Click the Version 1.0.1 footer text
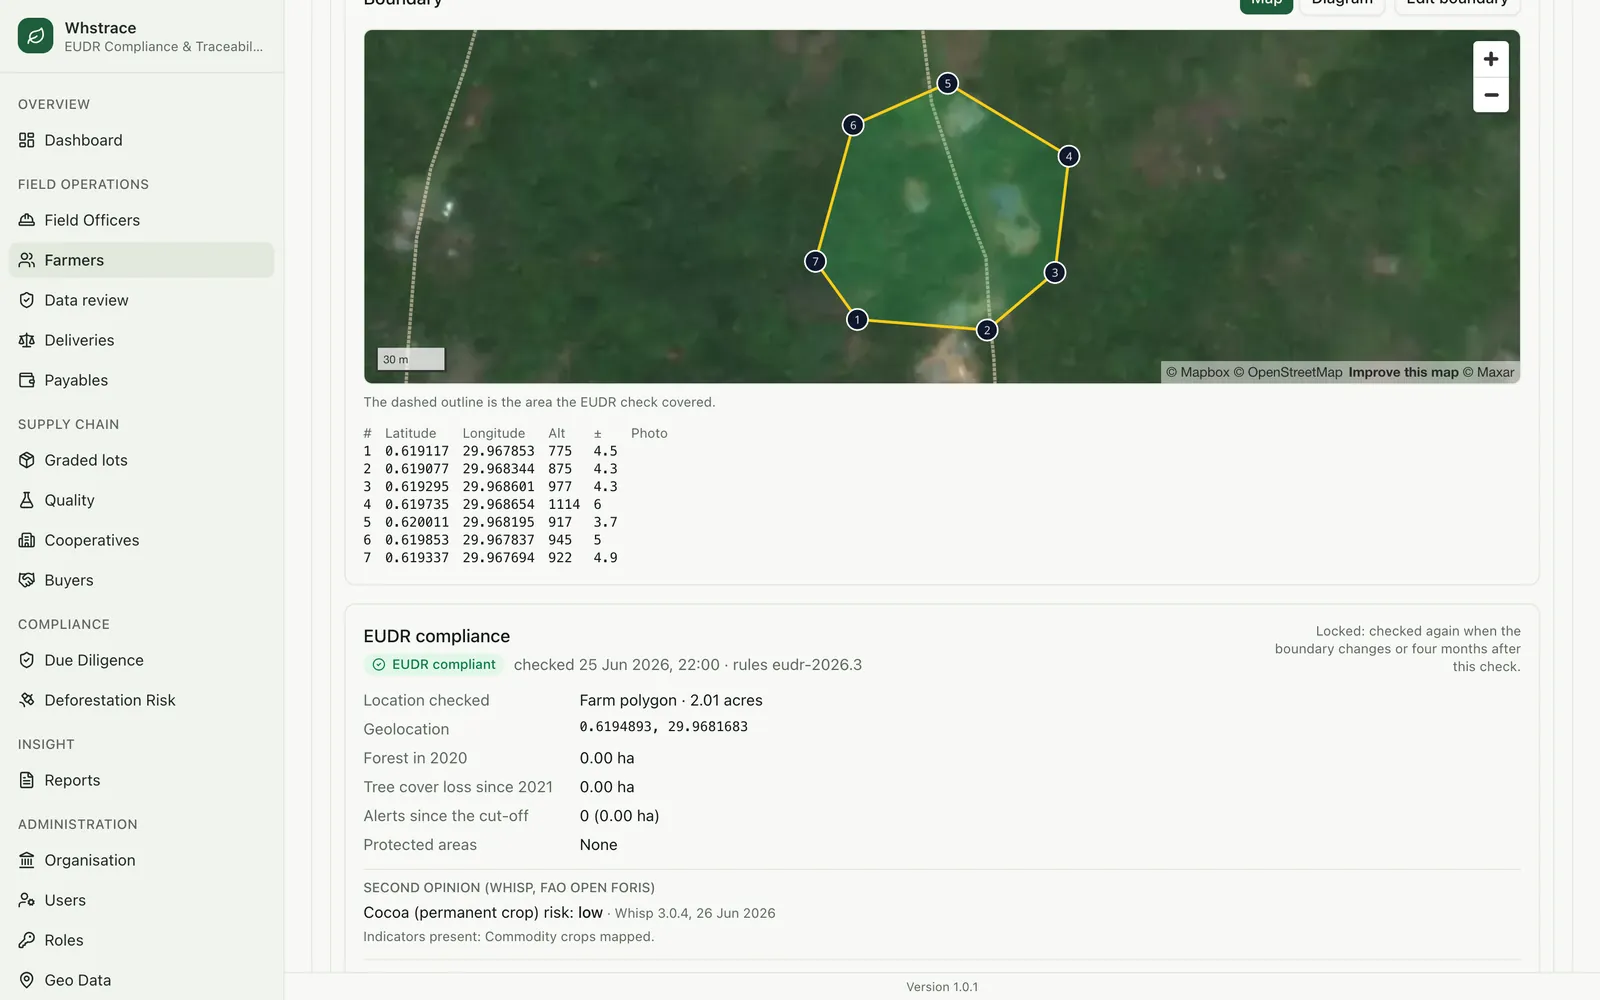Image resolution: width=1600 pixels, height=1000 pixels. click(x=942, y=987)
